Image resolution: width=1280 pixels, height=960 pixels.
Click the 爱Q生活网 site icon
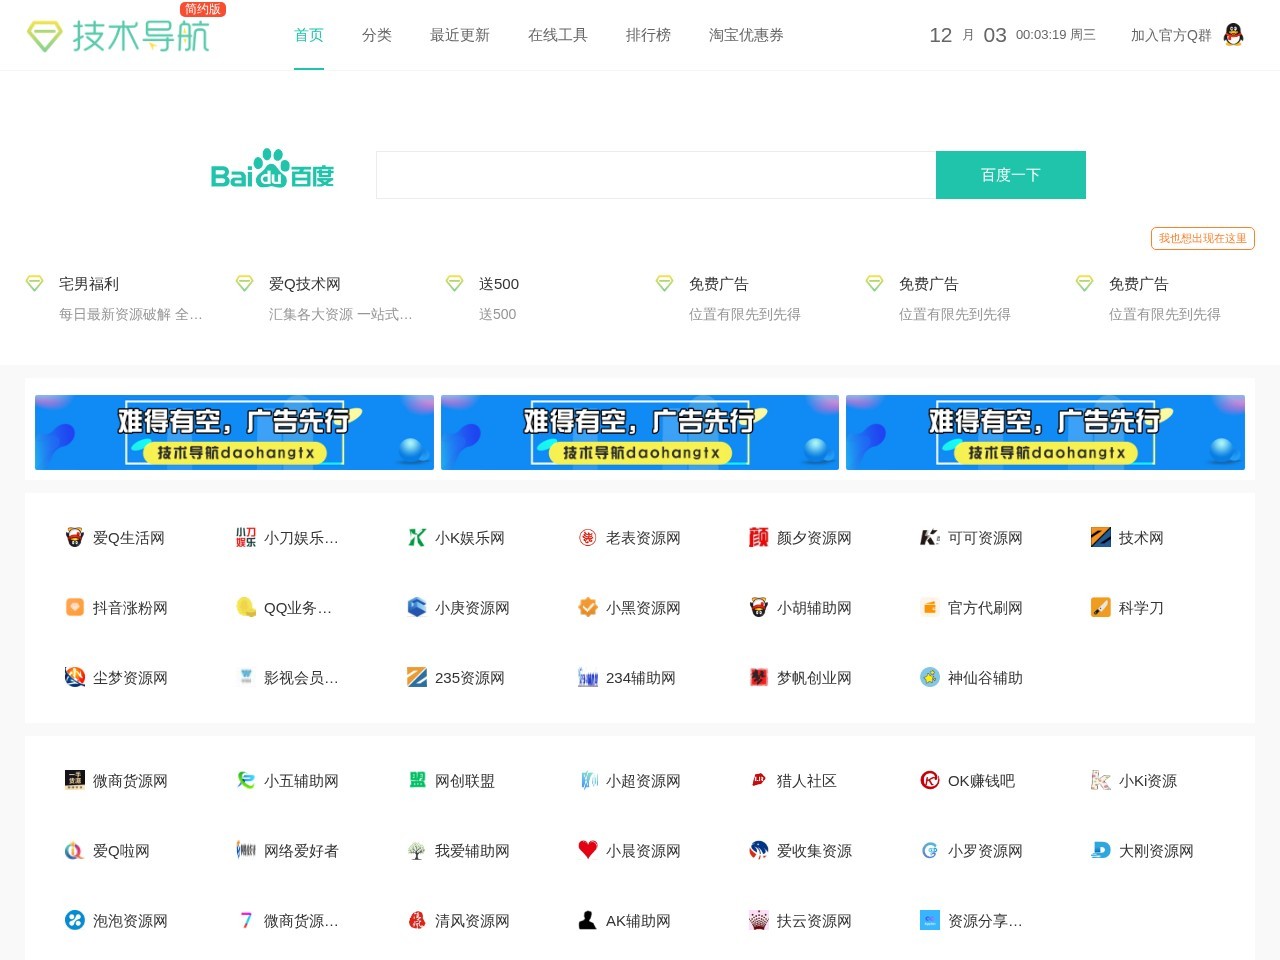click(74, 537)
